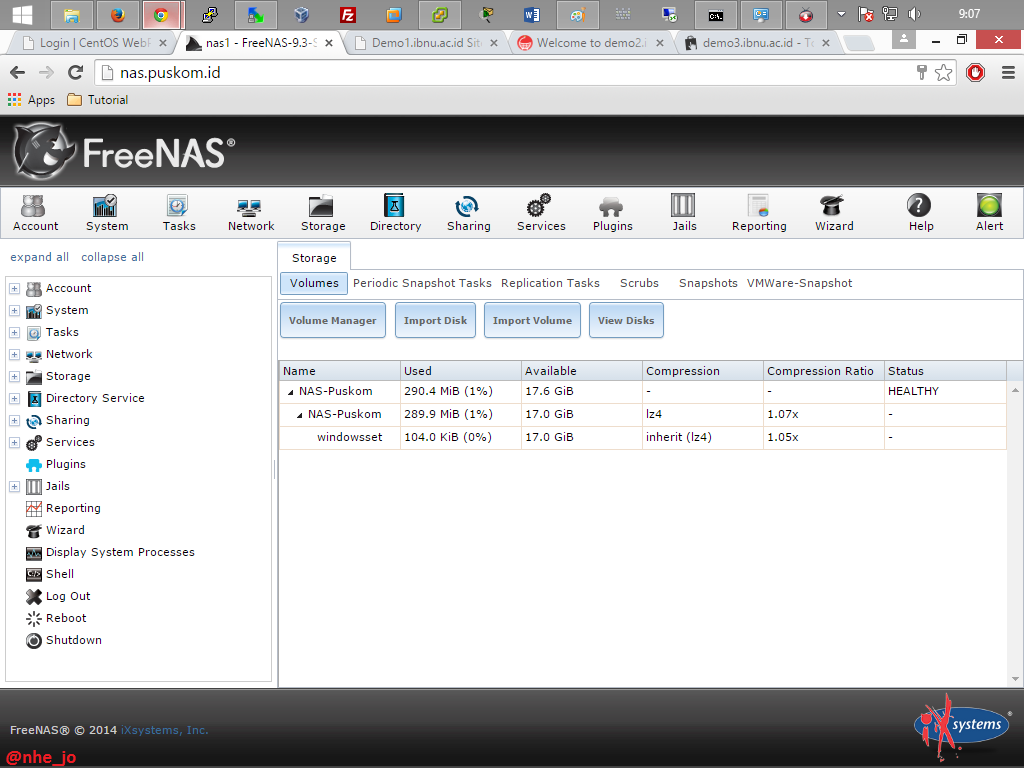The height and width of the screenshot is (768, 1024).
Task: Expand the Network tree node
Action: pos(14,355)
